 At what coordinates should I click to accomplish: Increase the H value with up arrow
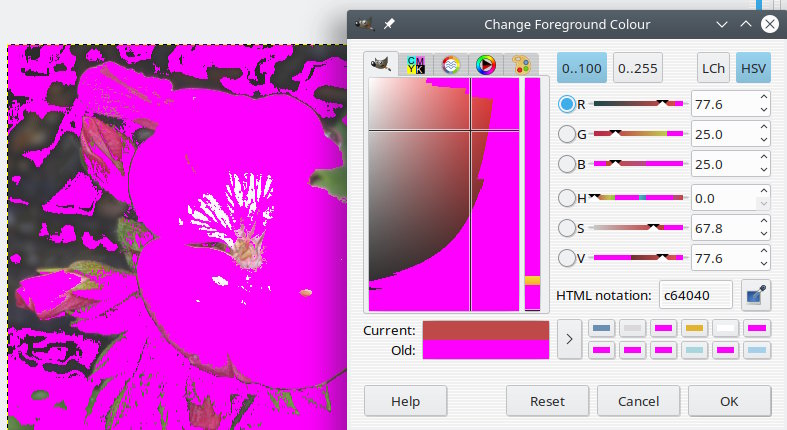tap(764, 191)
